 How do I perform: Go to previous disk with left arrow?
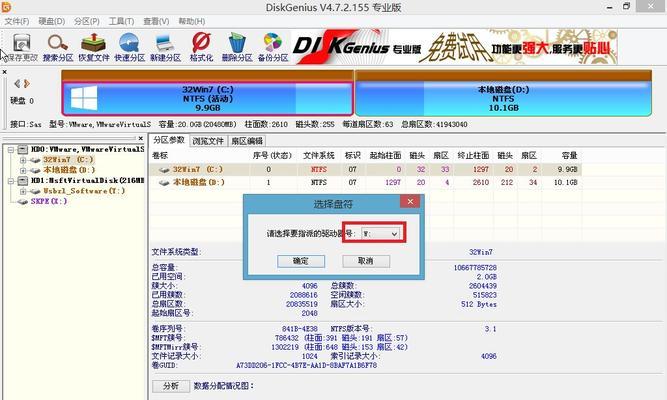pyautogui.click(x=17, y=83)
